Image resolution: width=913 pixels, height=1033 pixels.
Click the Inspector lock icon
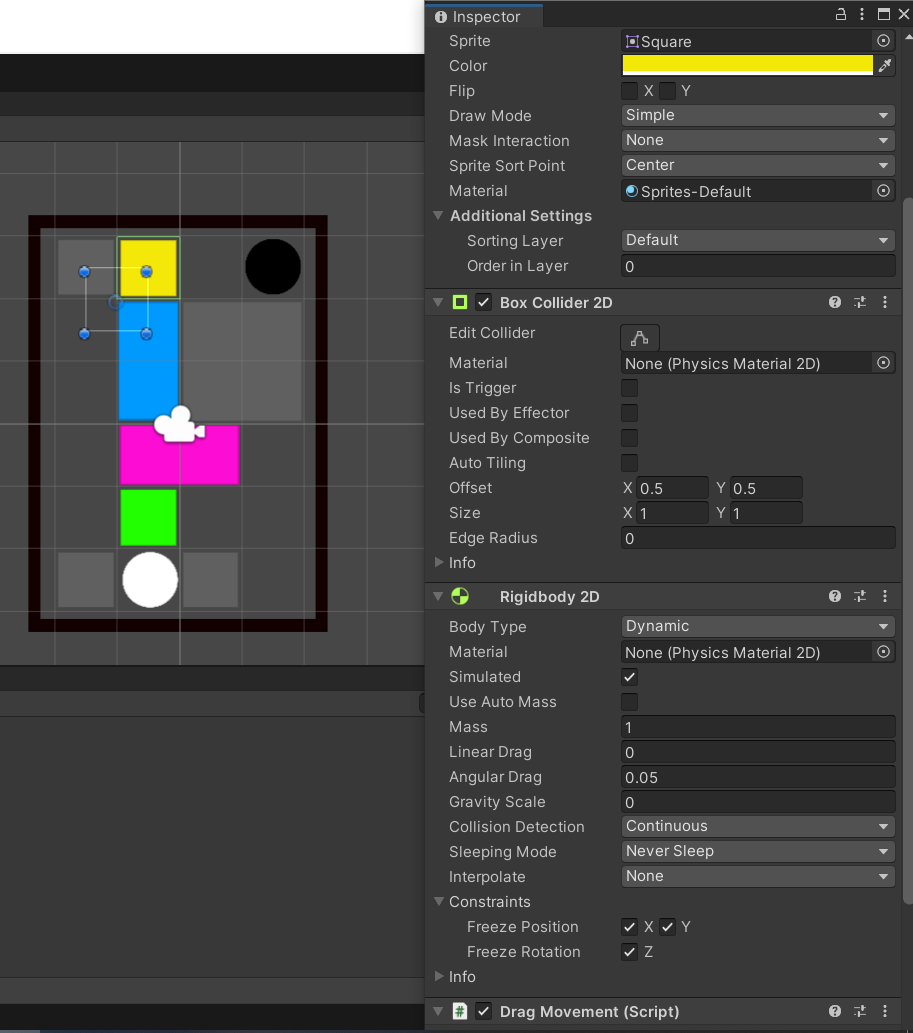[x=842, y=15]
